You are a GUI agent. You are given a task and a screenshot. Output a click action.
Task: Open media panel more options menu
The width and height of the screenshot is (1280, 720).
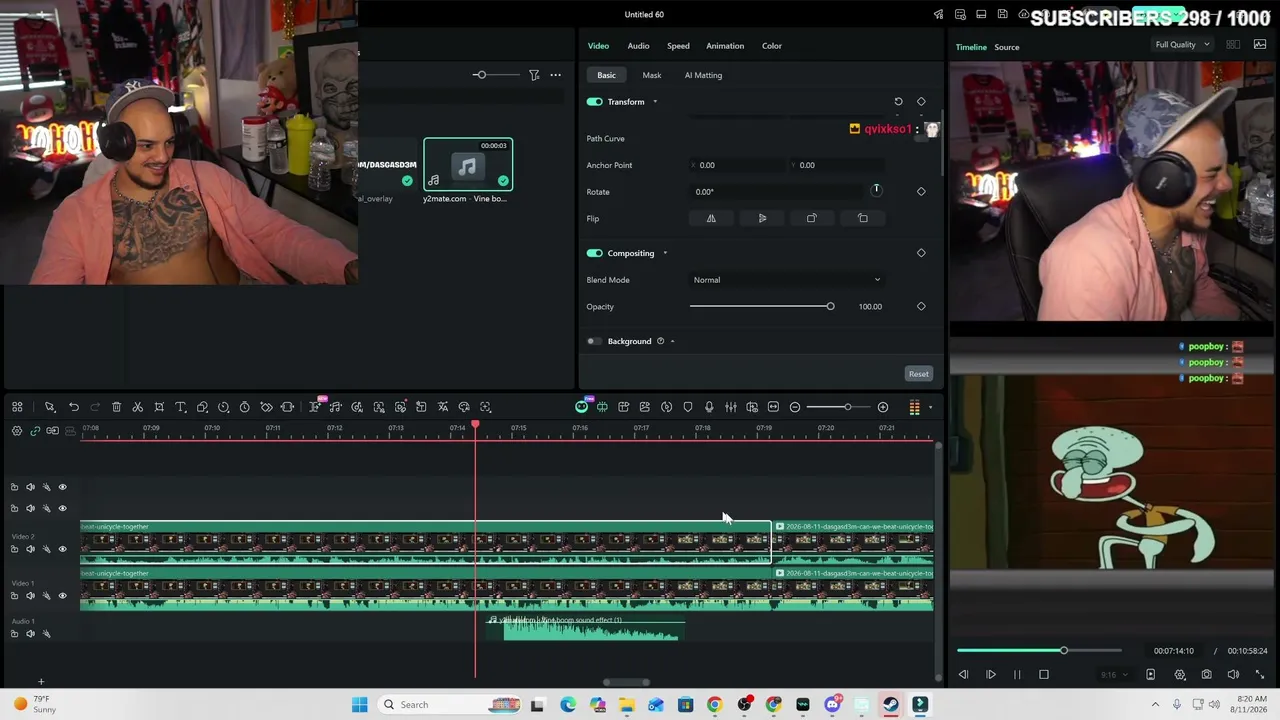[556, 75]
